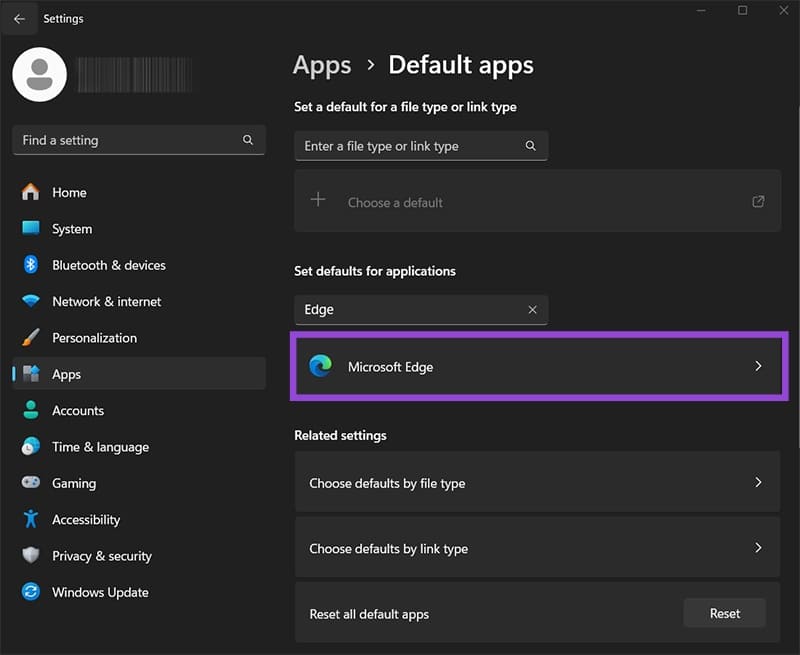
Task: Expand Choose defaults by file type chevron
Action: [x=758, y=482]
